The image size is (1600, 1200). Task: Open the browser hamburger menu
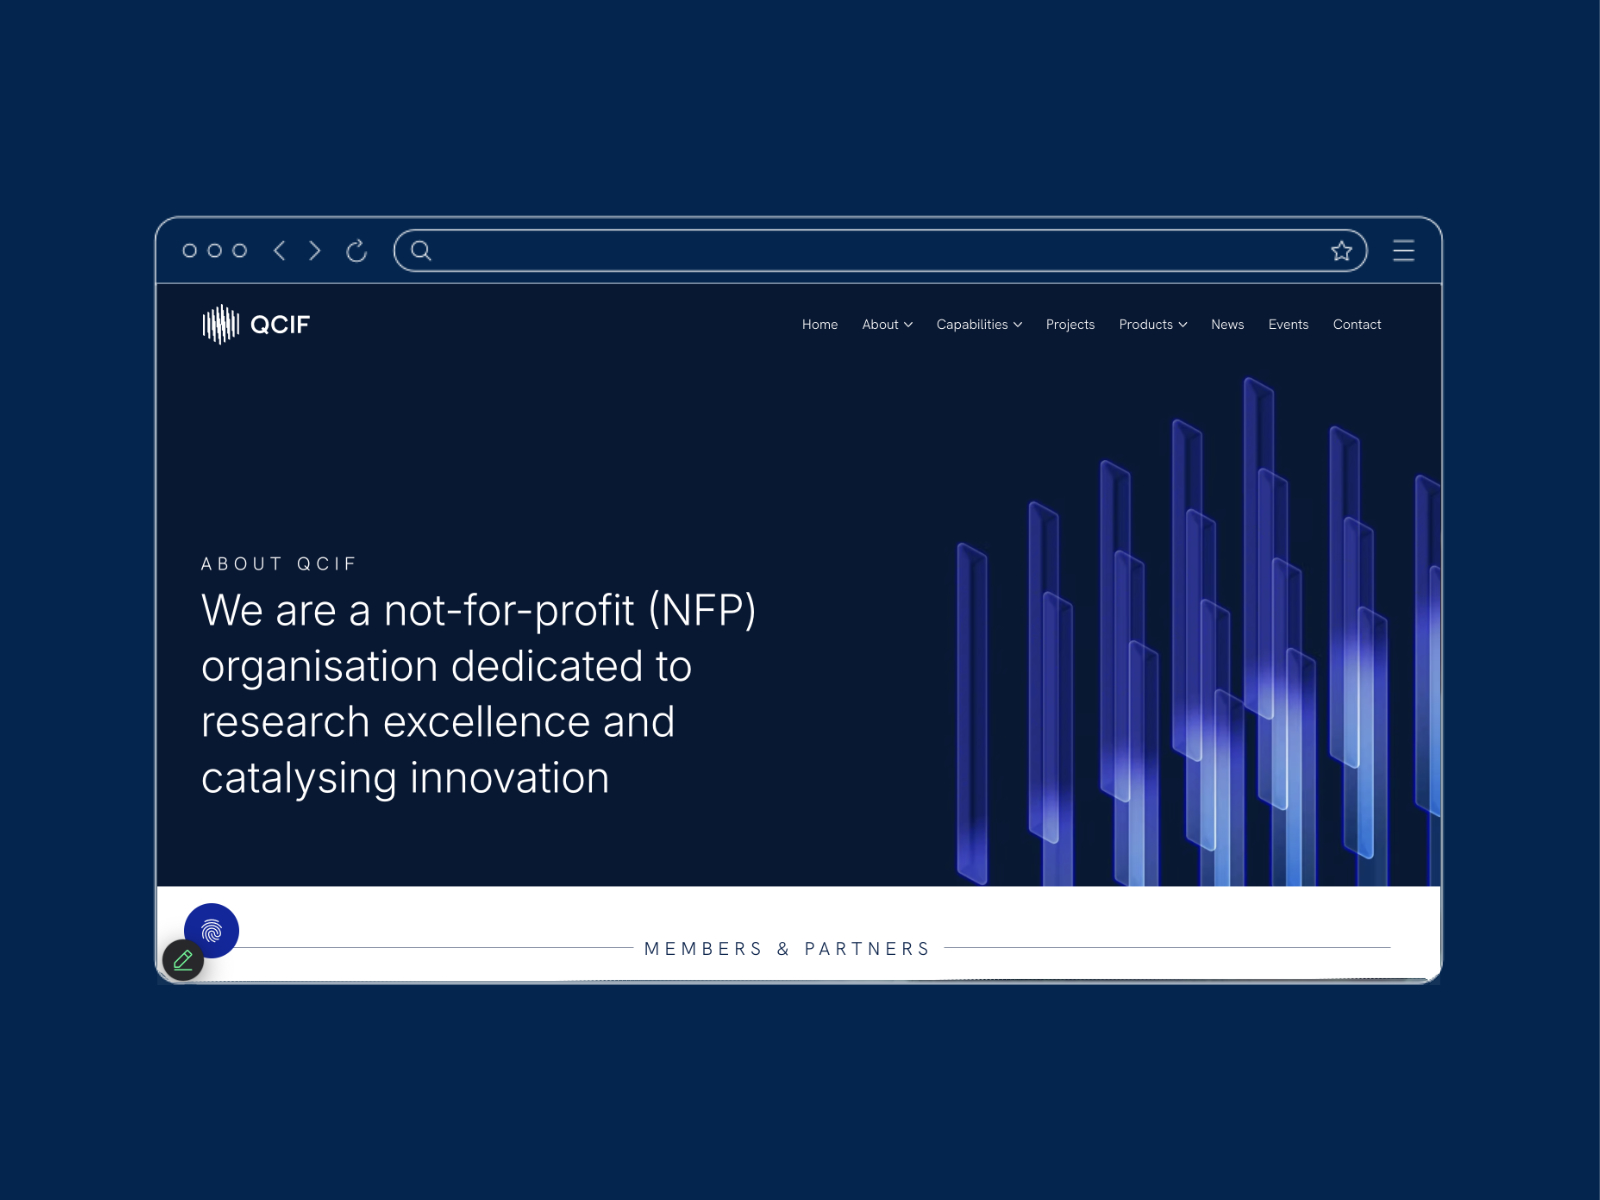pos(1403,251)
